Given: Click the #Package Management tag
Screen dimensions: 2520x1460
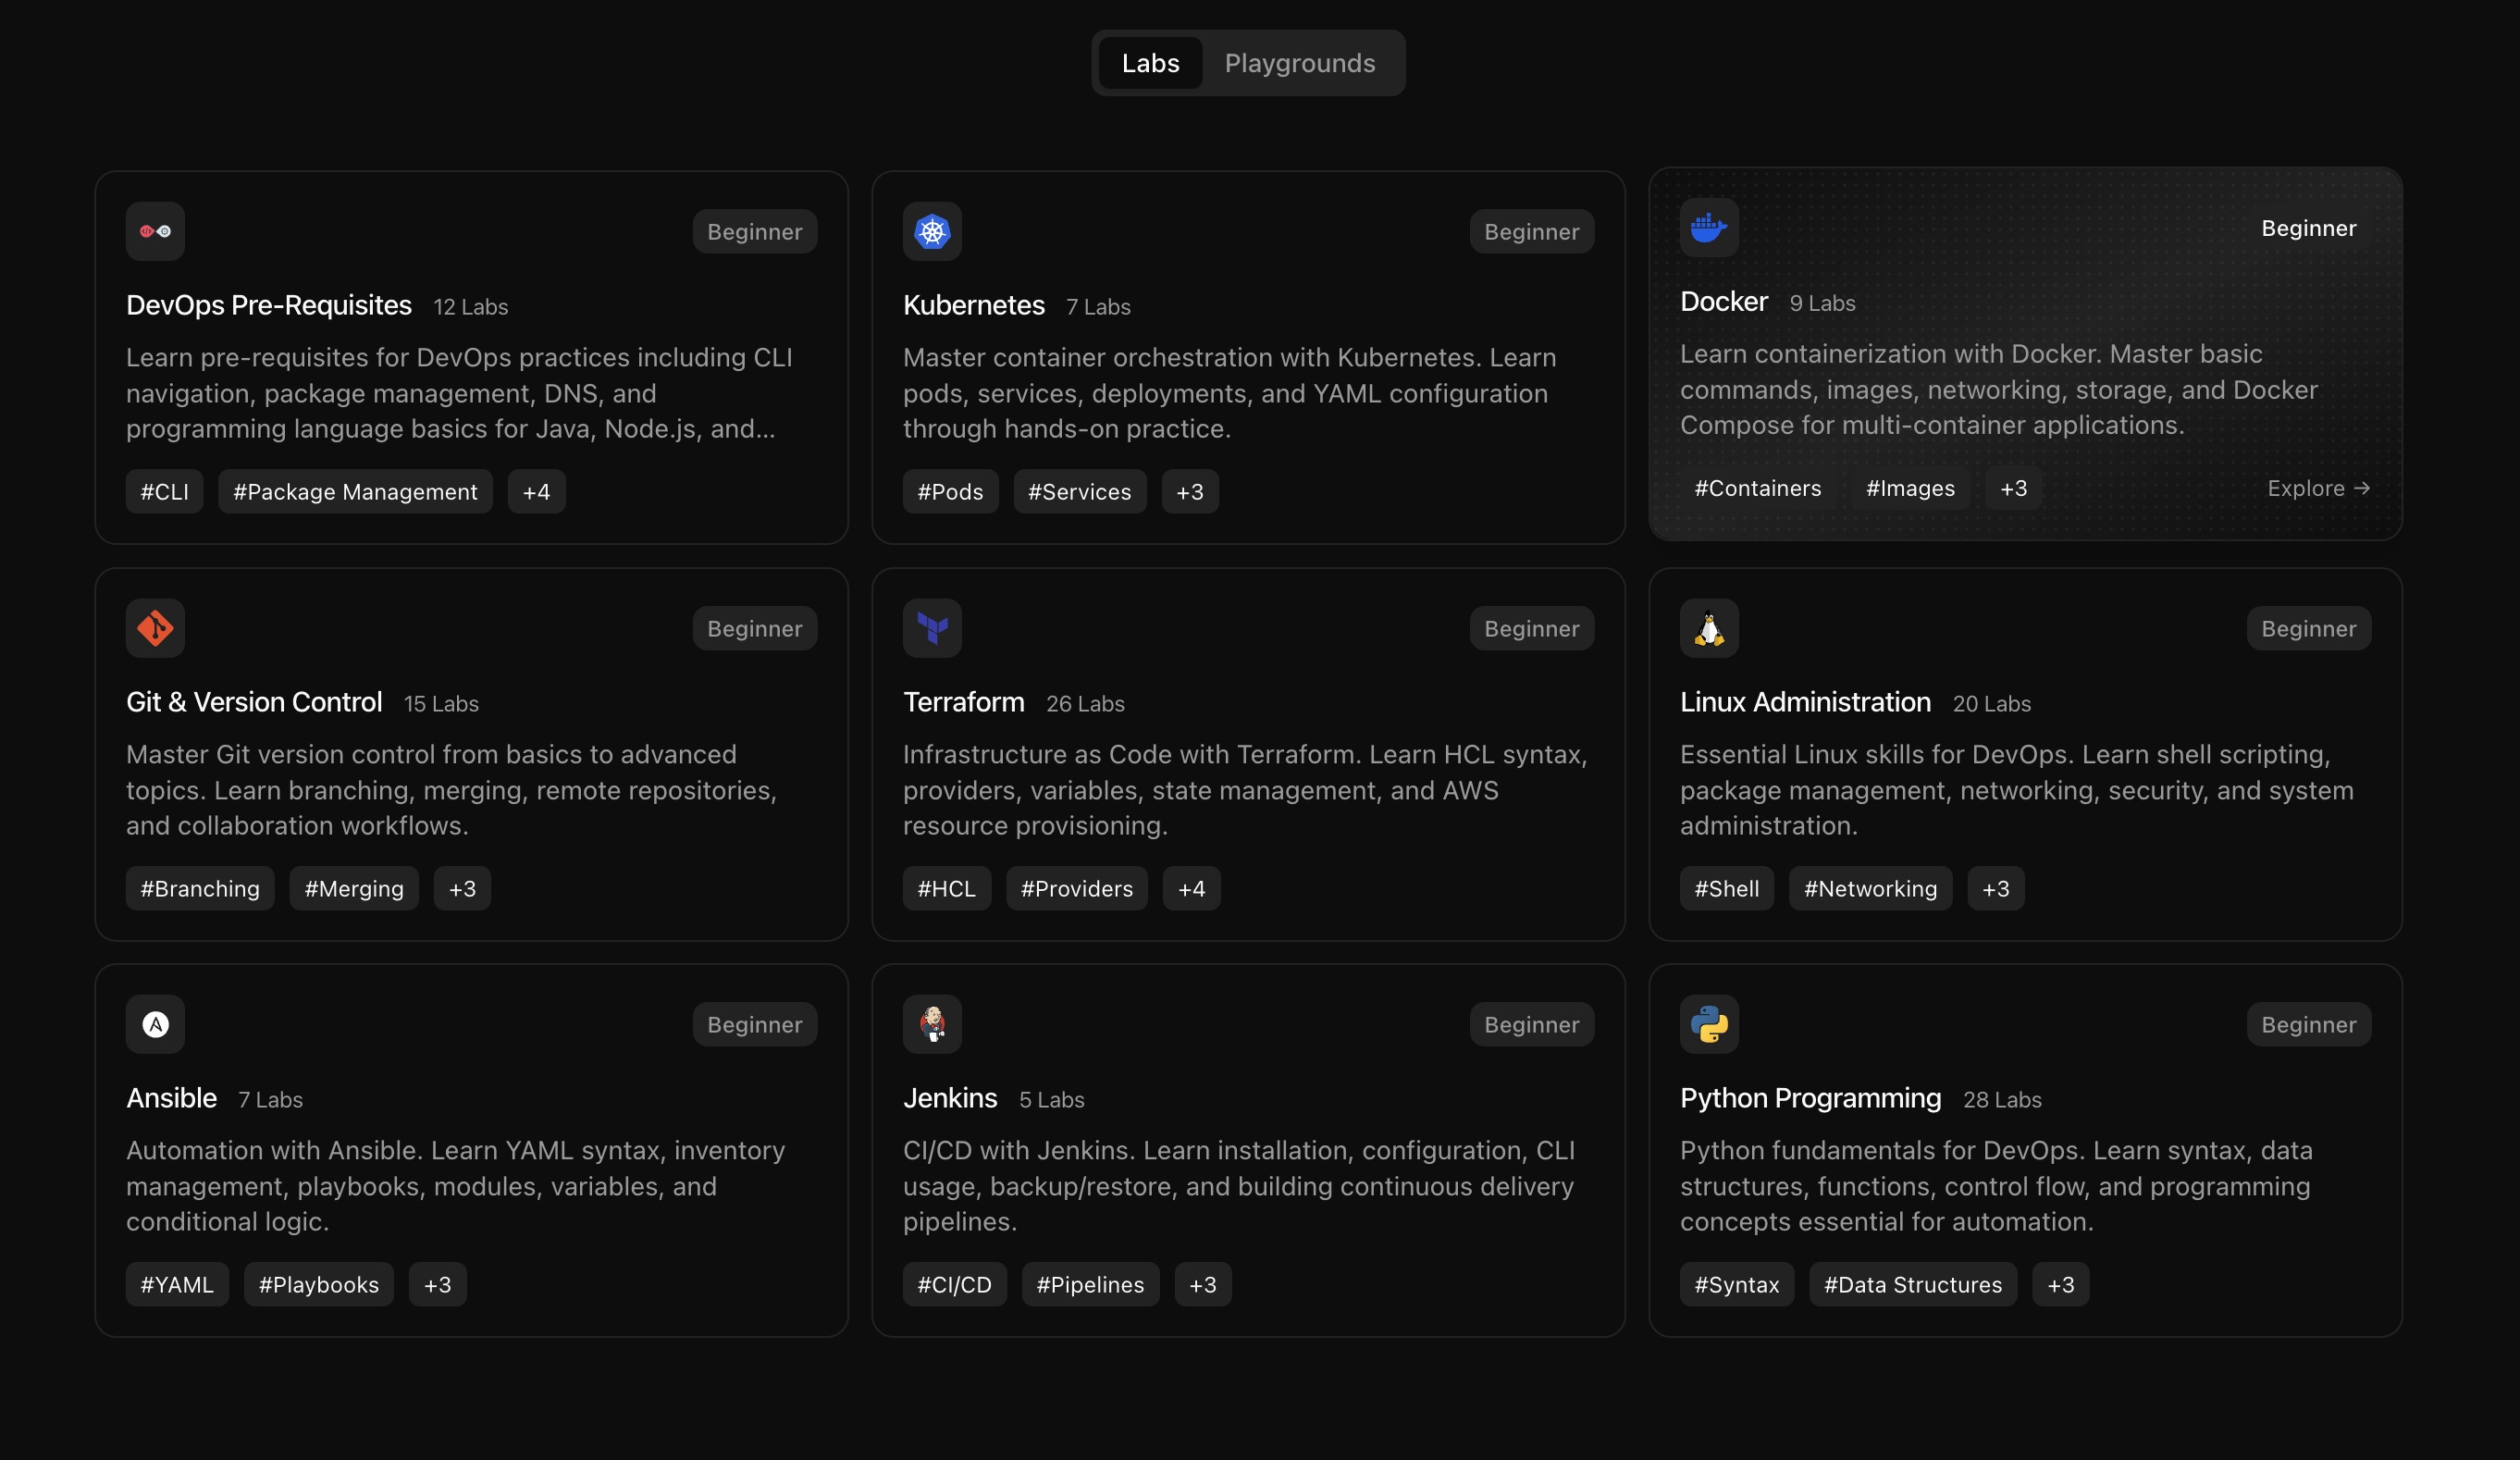Looking at the screenshot, I should pos(355,492).
